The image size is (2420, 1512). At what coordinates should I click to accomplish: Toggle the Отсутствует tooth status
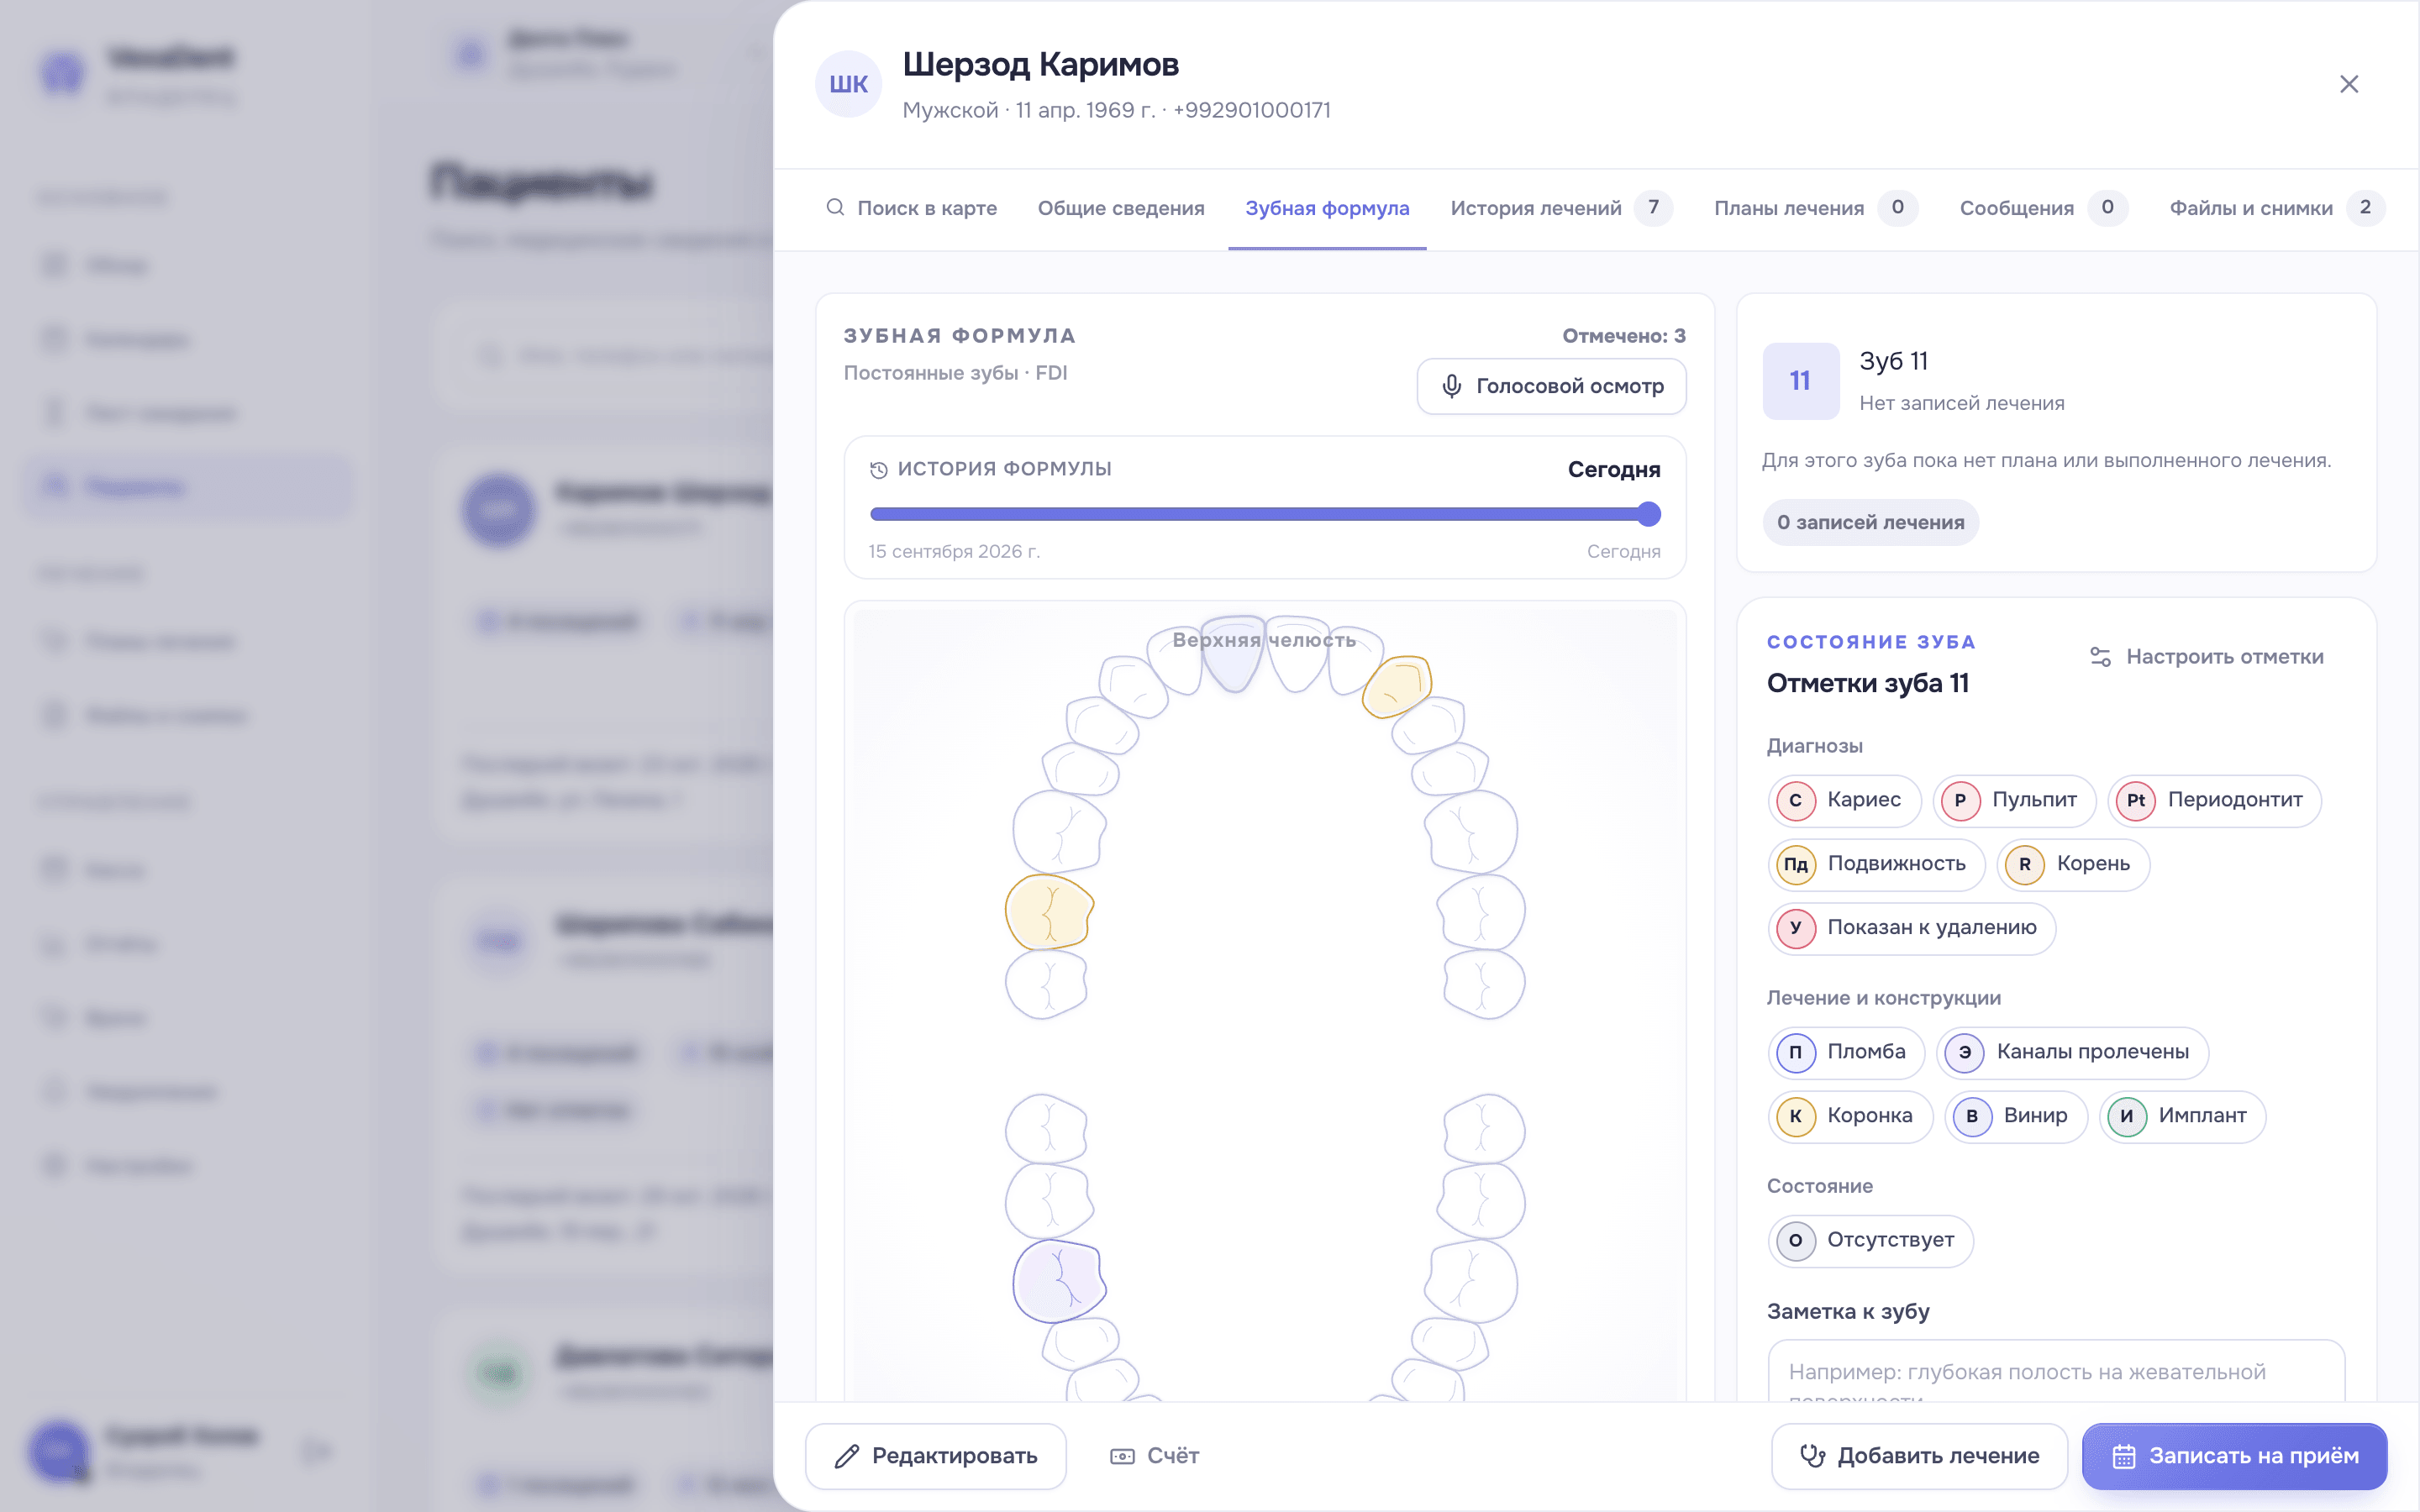pos(1870,1240)
